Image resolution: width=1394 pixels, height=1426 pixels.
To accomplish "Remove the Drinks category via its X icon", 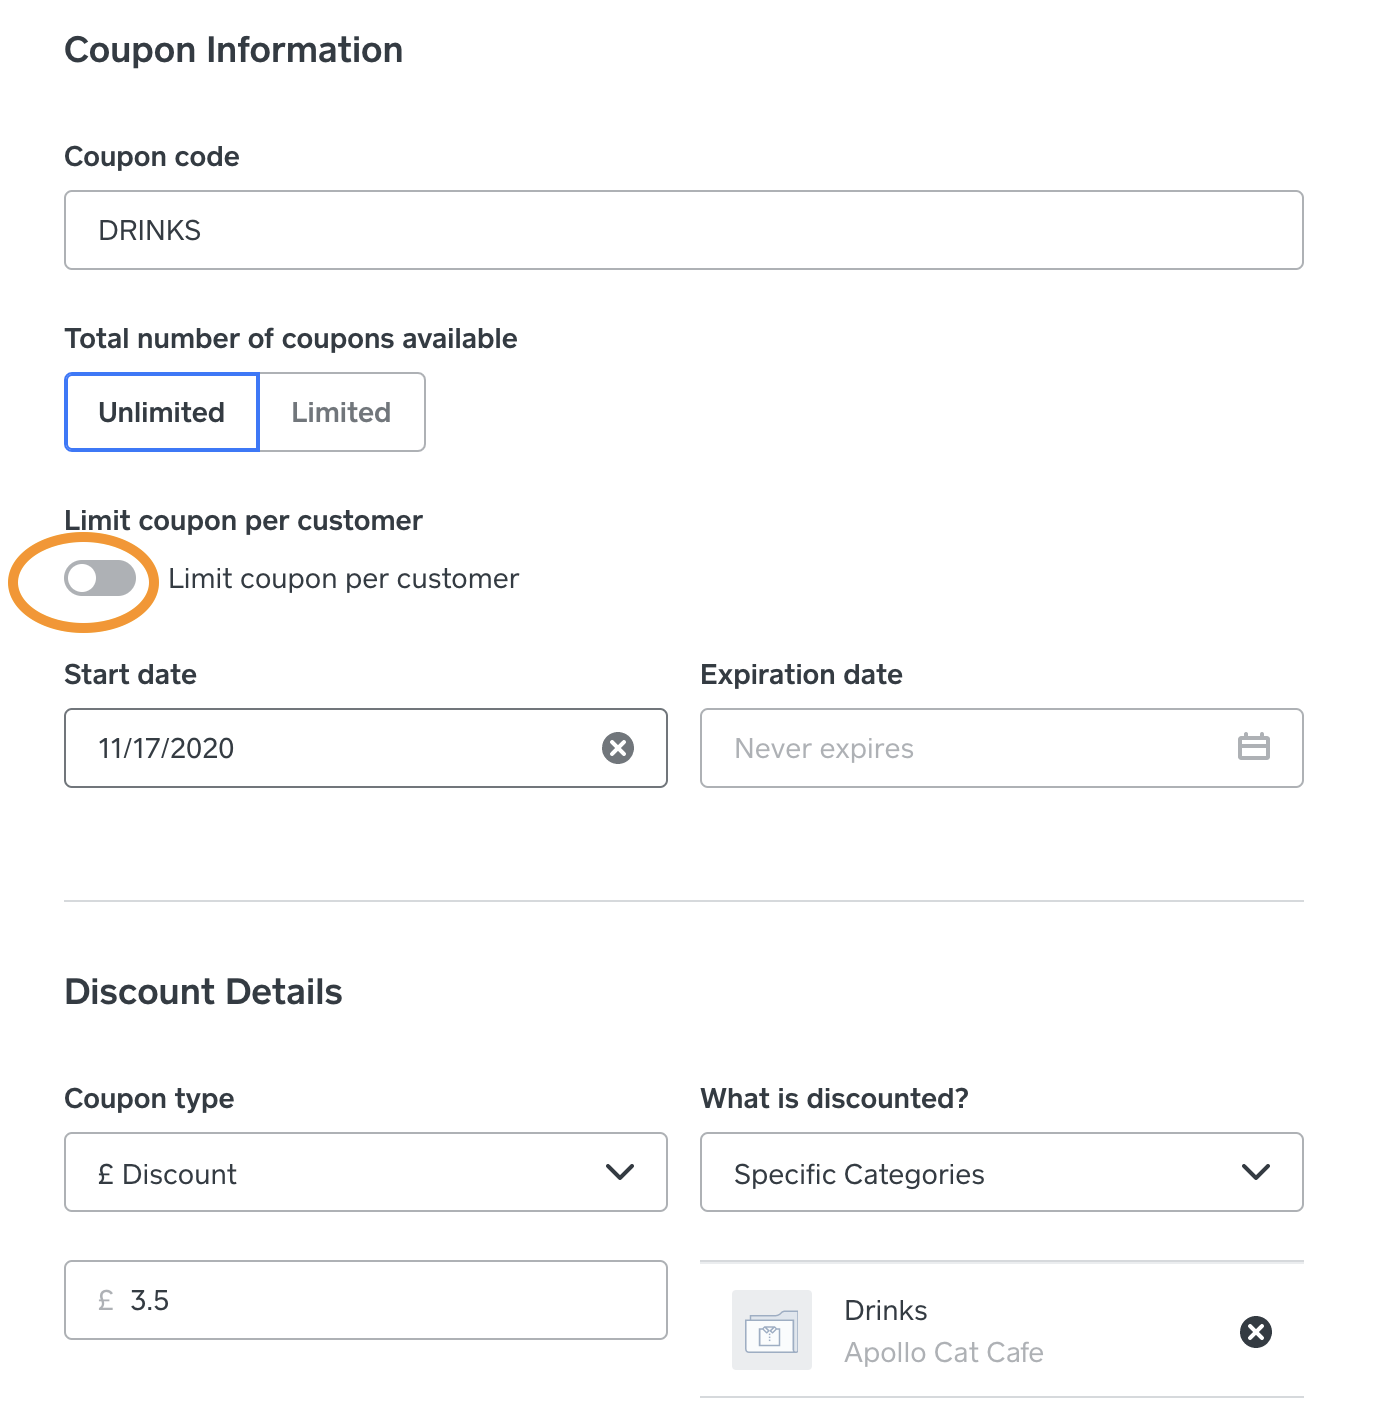I will (x=1256, y=1331).
